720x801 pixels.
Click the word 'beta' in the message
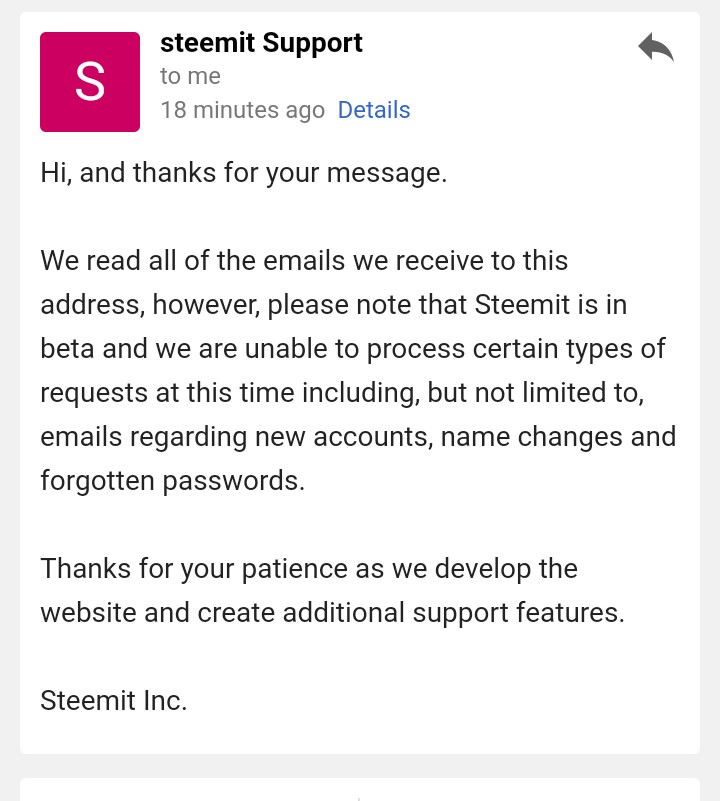(x=66, y=348)
